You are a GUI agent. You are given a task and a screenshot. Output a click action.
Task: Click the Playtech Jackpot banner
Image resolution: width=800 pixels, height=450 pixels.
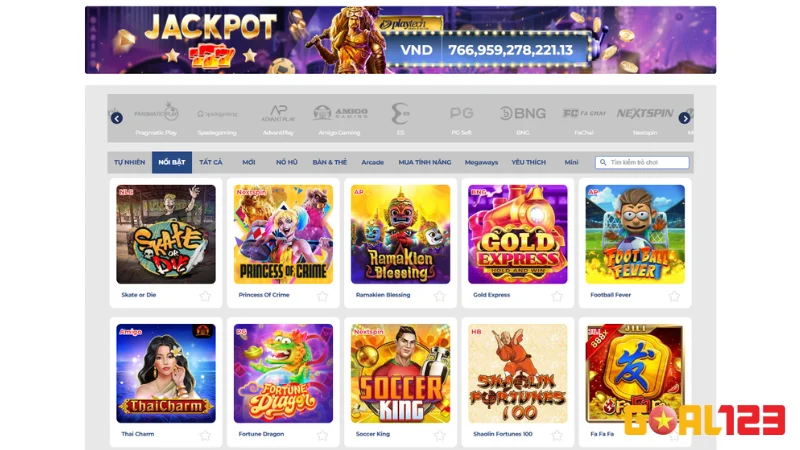tap(401, 40)
